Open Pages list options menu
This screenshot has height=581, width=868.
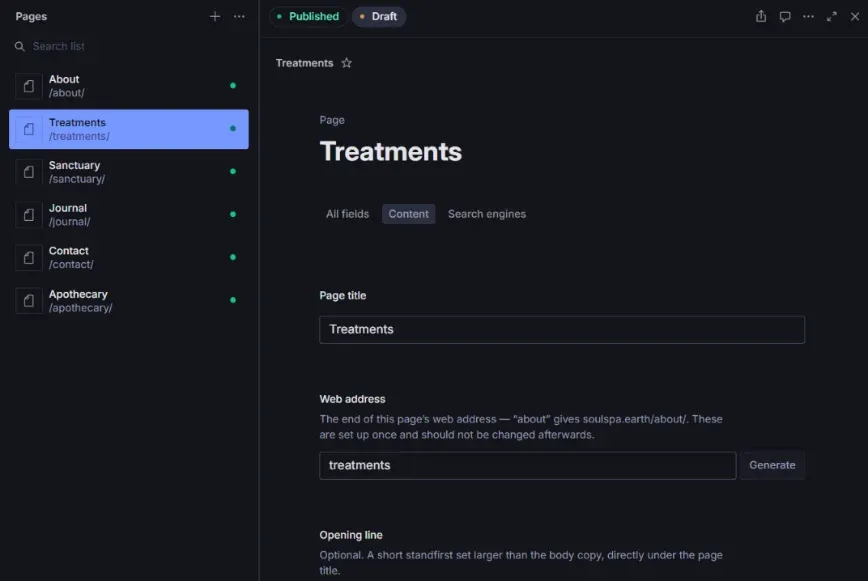tap(239, 17)
